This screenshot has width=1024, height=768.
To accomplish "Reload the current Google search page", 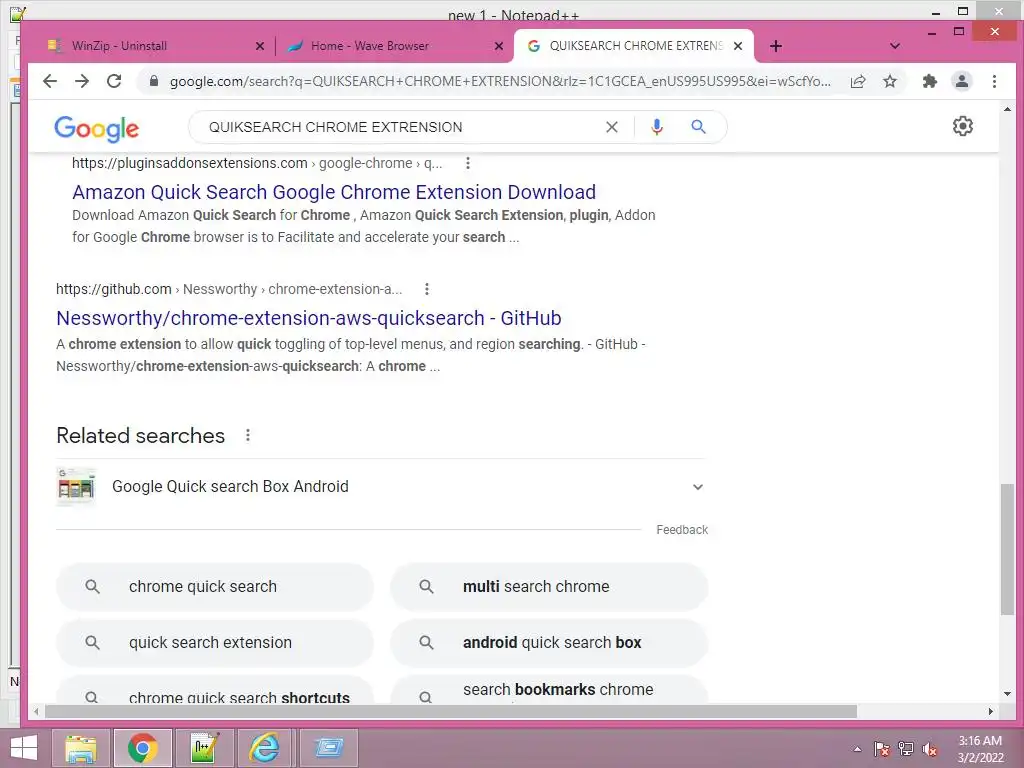I will [x=114, y=81].
